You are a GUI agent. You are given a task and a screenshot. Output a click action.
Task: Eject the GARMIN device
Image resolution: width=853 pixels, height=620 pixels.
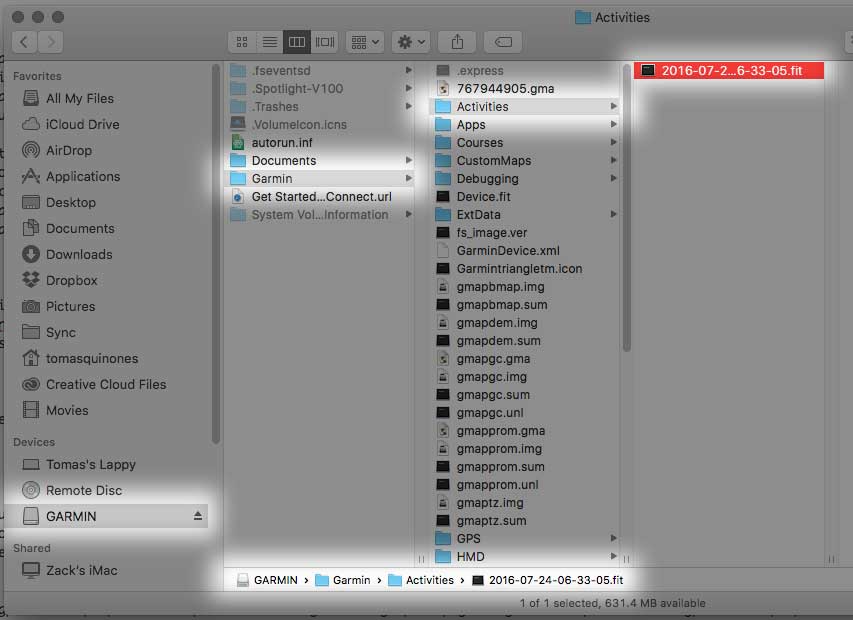coord(197,516)
